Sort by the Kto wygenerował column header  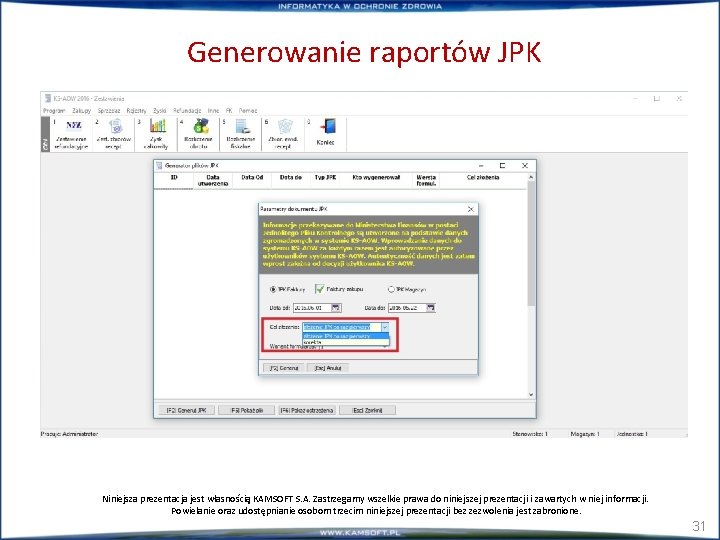(x=376, y=180)
